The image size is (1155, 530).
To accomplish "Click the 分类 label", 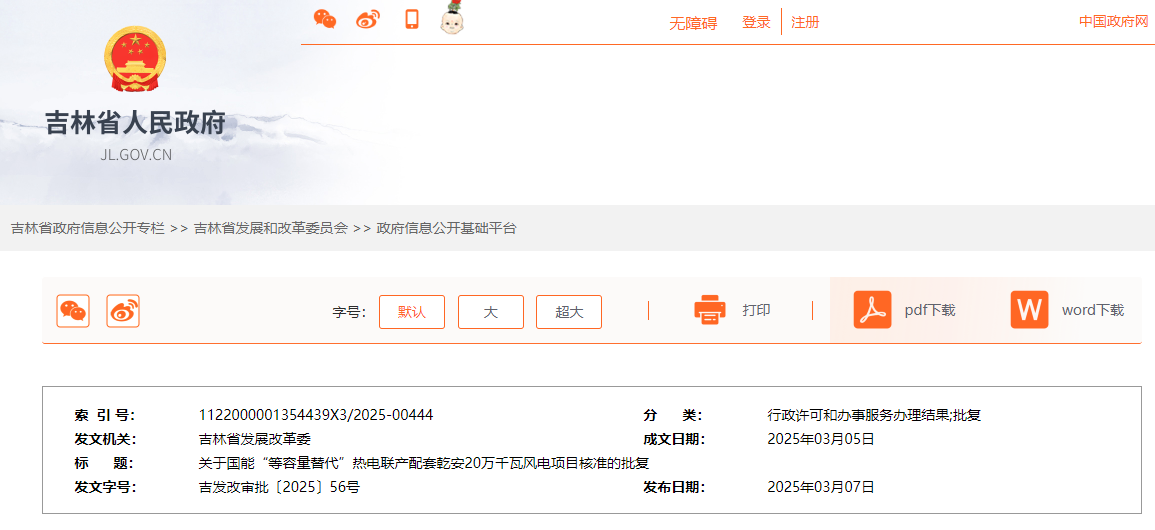I will pyautogui.click(x=673, y=415).
